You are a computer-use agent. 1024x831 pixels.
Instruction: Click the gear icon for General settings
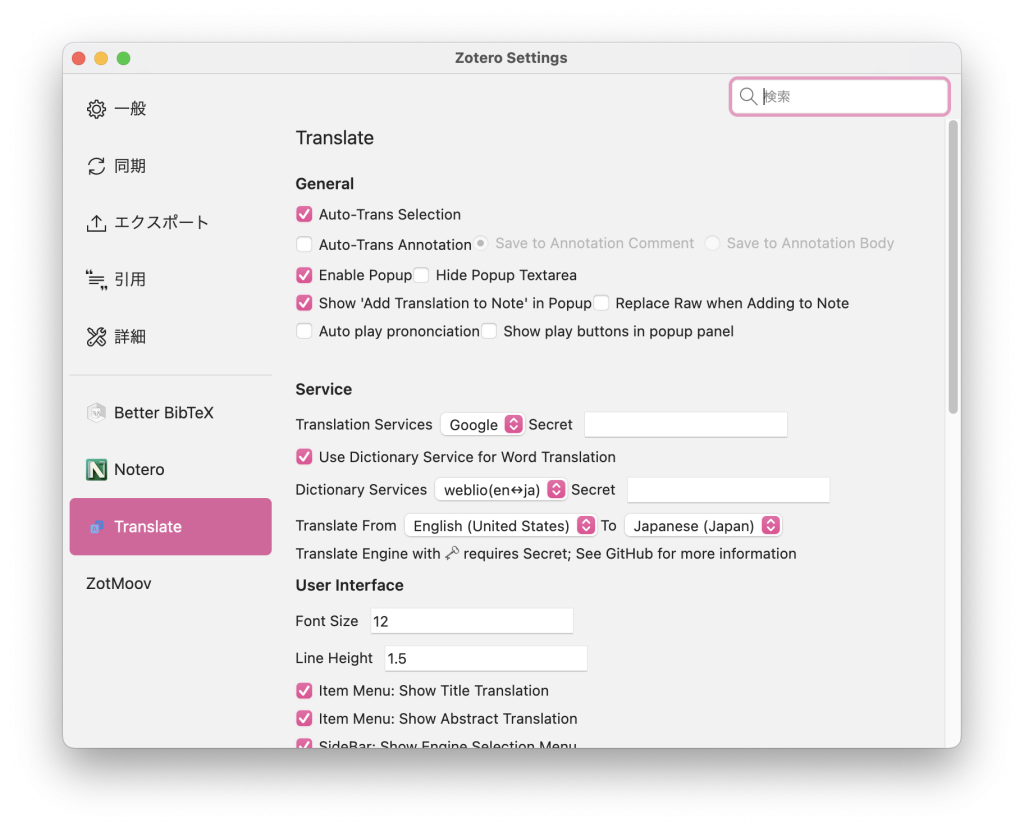pos(96,109)
